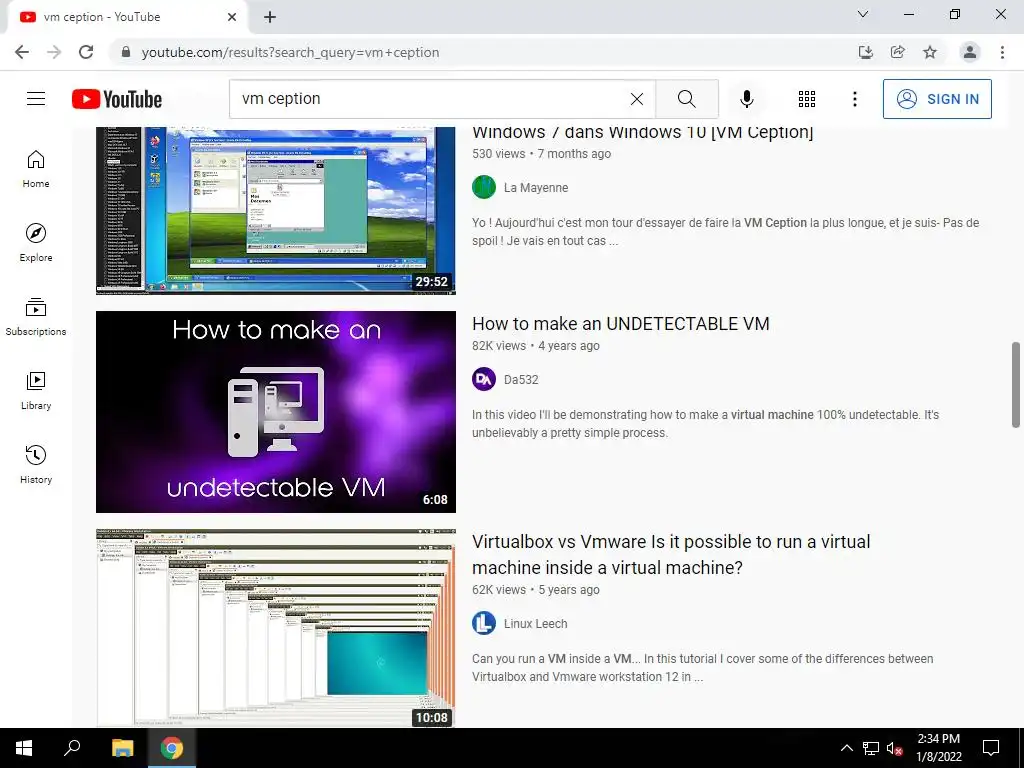Go to Home in the sidebar
Screen dimensions: 1024x768
[x=36, y=169]
